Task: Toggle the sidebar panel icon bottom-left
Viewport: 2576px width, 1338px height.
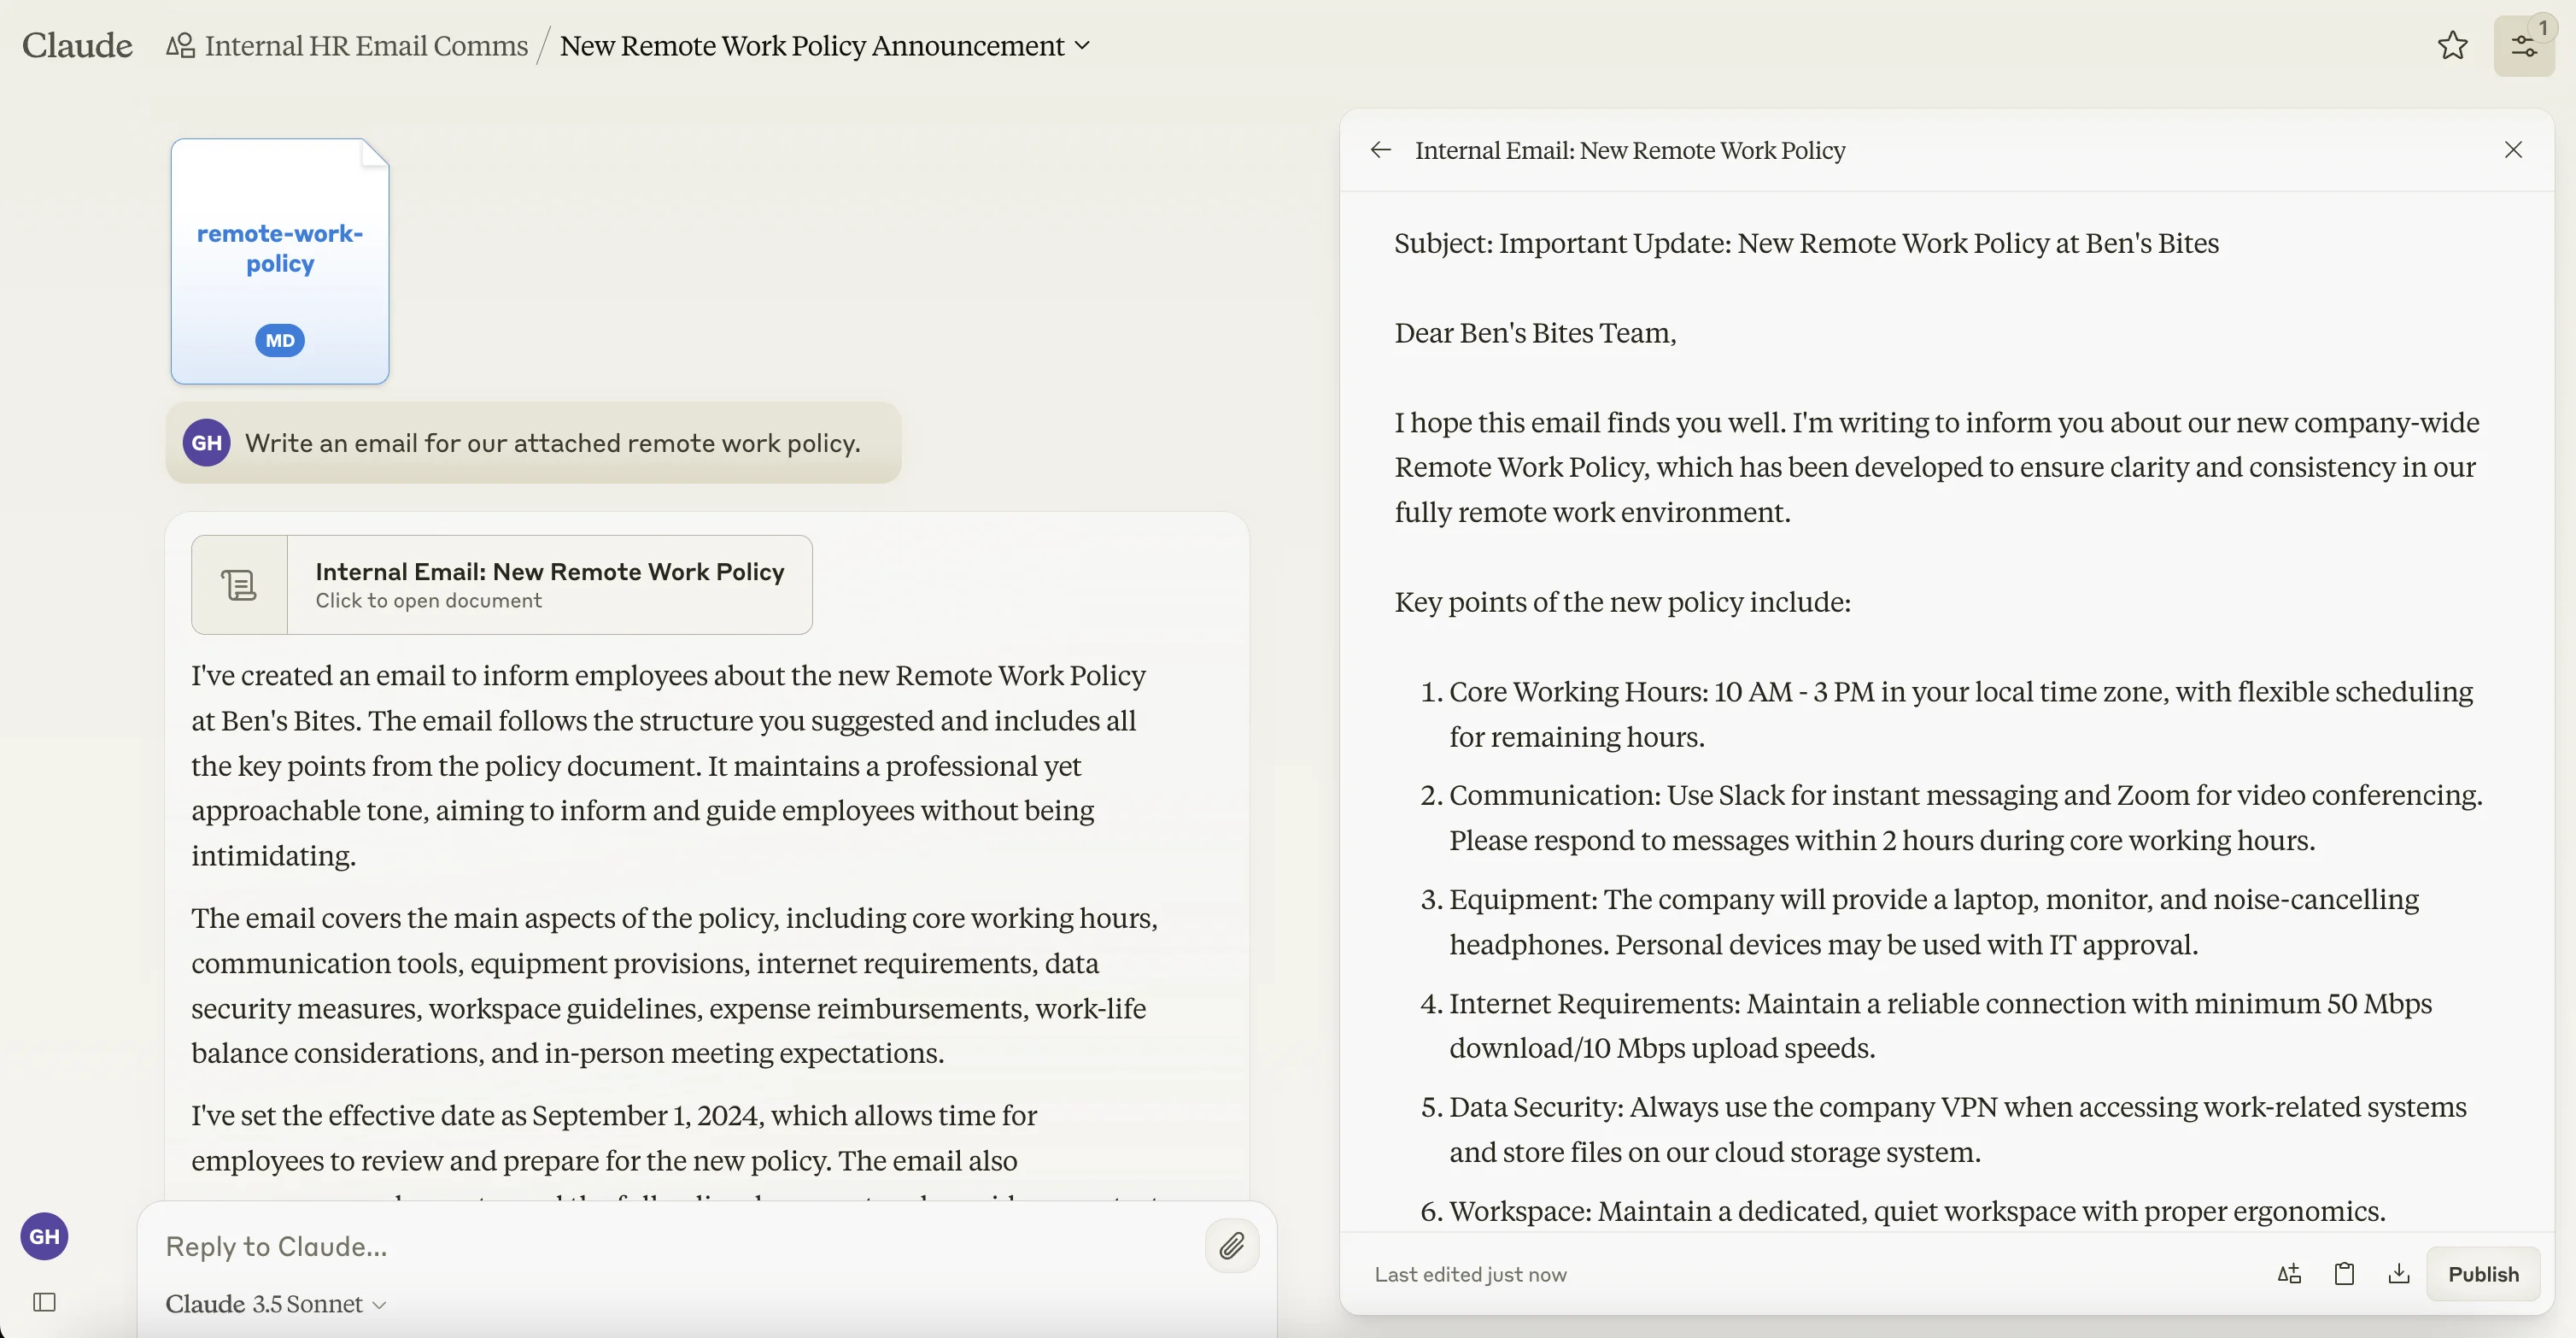Action: tap(44, 1302)
